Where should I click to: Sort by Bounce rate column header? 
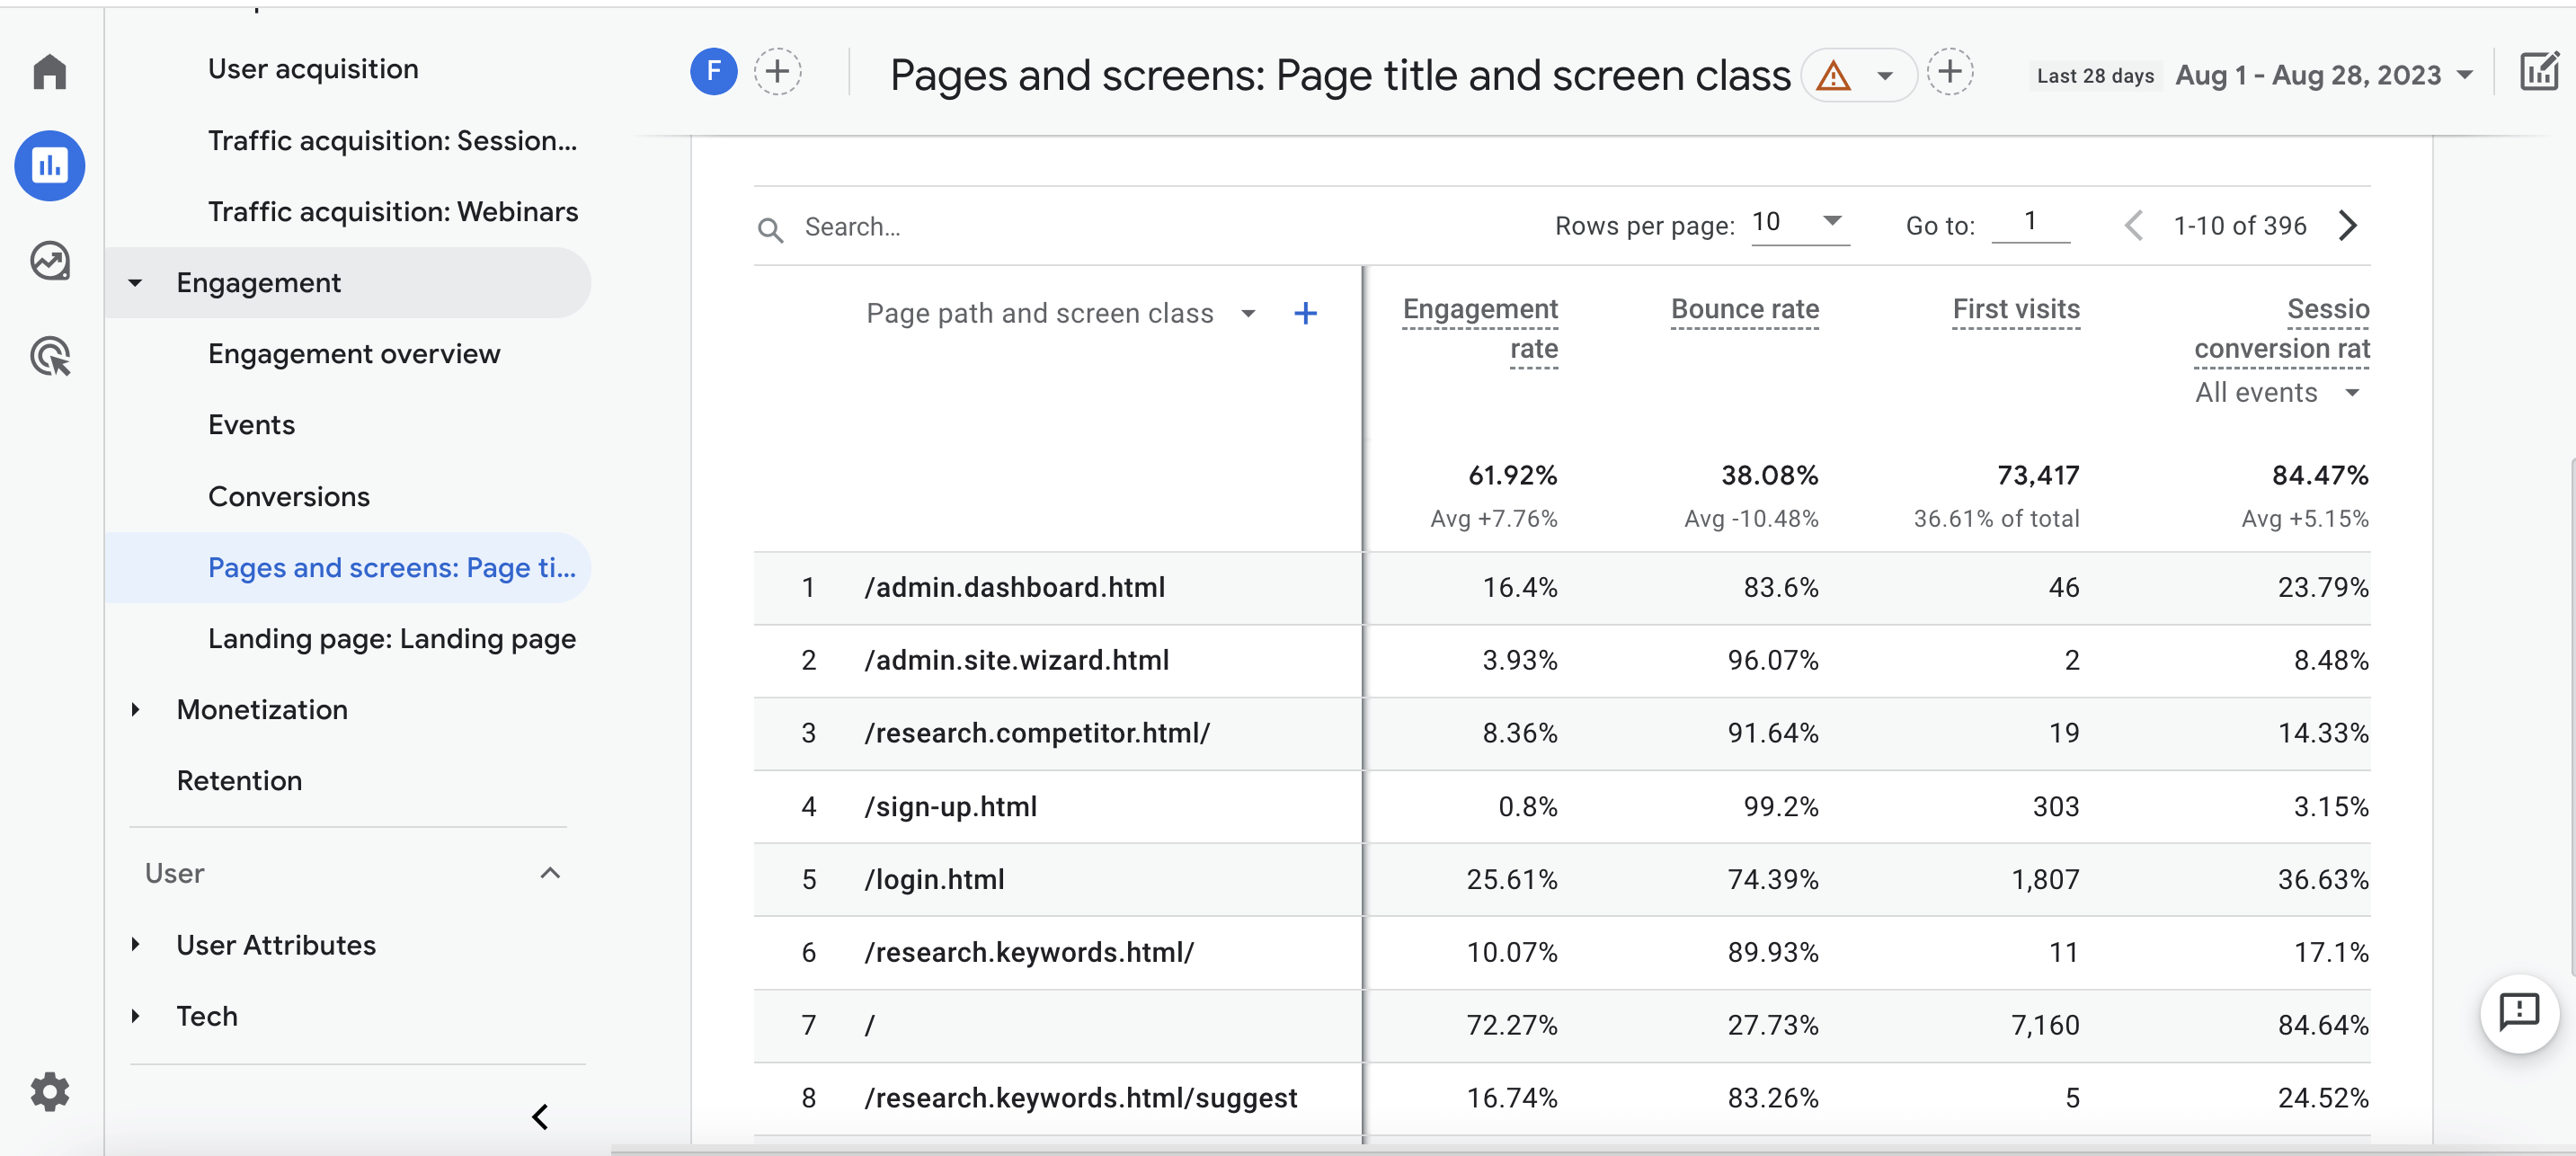coord(1744,310)
